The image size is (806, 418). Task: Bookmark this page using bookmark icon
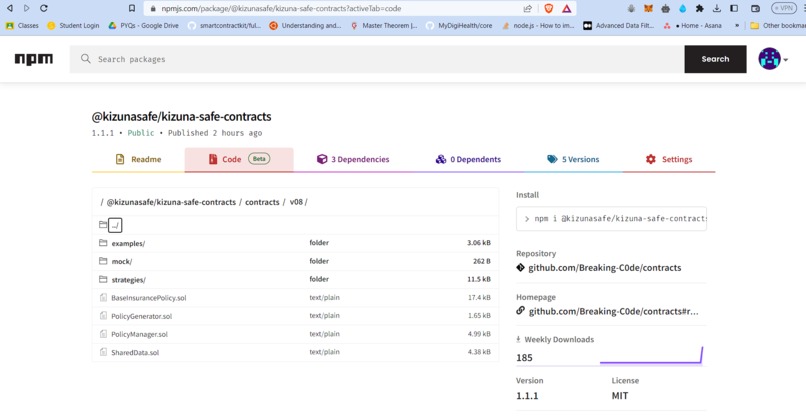(x=132, y=8)
